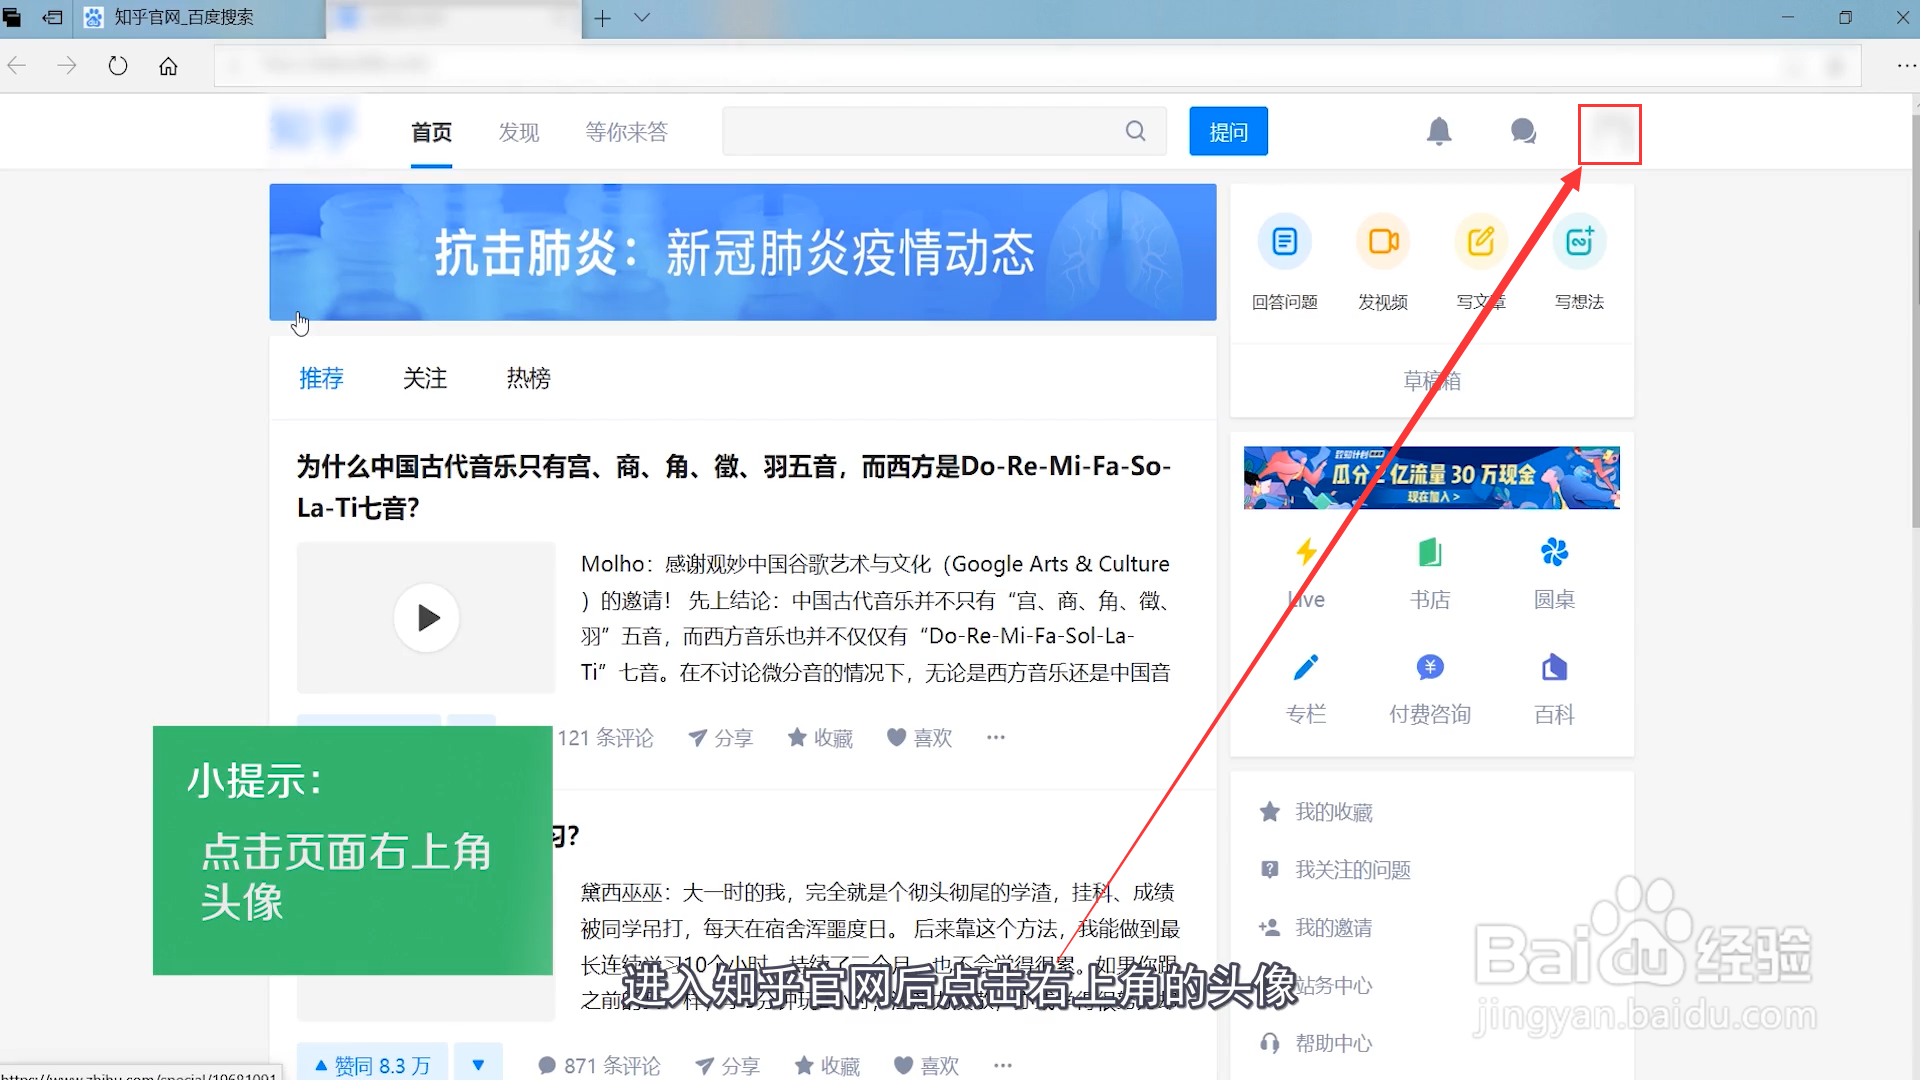Mark first answer as 喜欢
This screenshot has height=1080, width=1920.
coord(919,738)
